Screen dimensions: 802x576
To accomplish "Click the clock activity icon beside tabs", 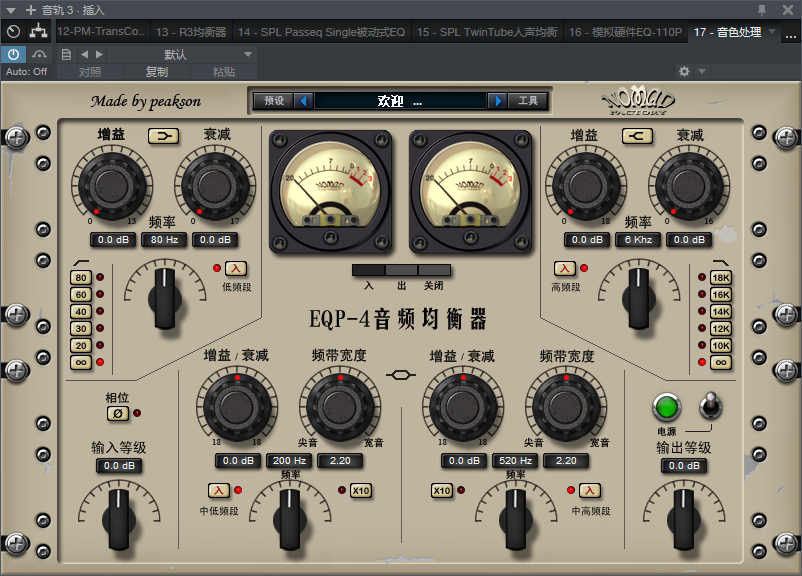I will [13, 32].
